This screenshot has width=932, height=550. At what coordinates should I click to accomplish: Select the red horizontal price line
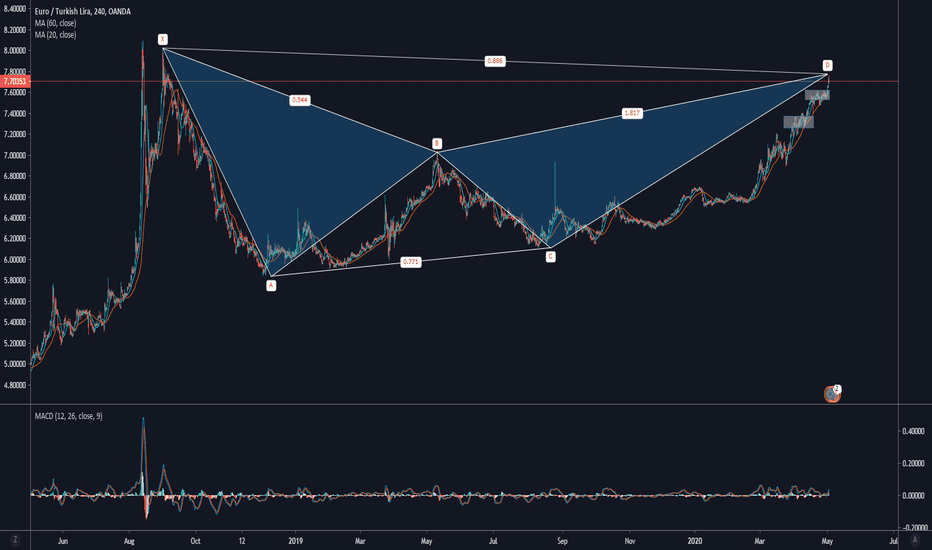464,81
